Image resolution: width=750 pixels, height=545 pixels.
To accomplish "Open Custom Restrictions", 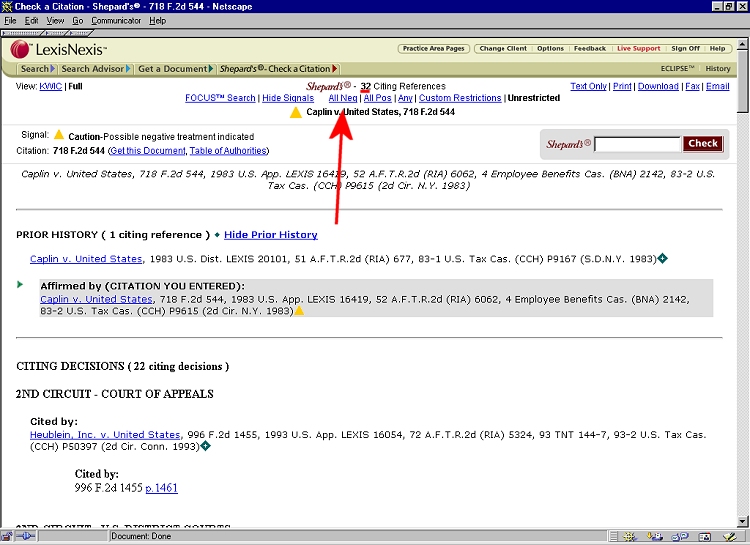I will [x=460, y=98].
